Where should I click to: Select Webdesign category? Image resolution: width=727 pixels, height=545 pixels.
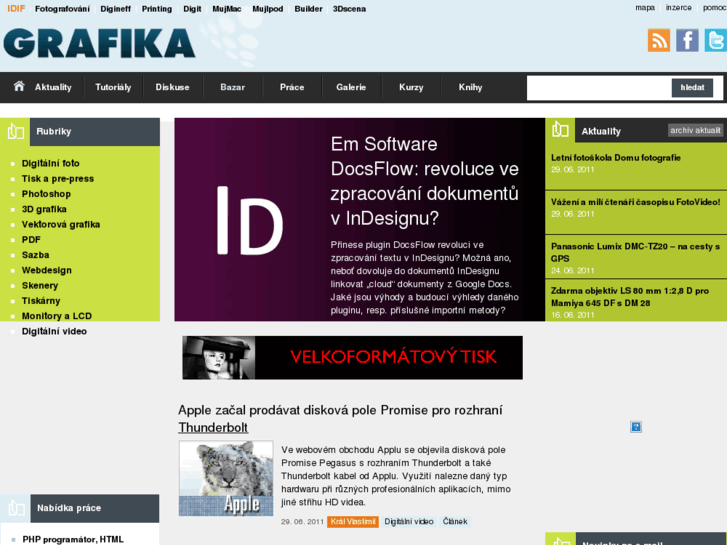click(47, 270)
